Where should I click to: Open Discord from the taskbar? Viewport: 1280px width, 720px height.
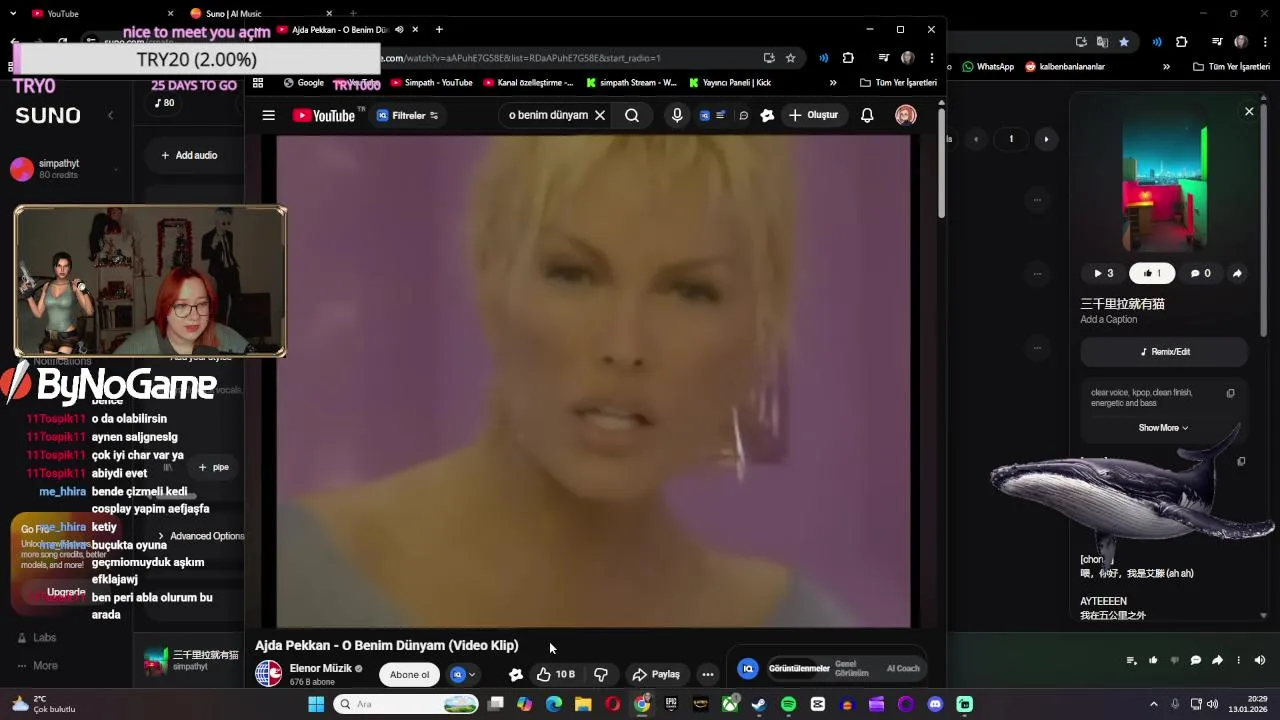[x=935, y=704]
